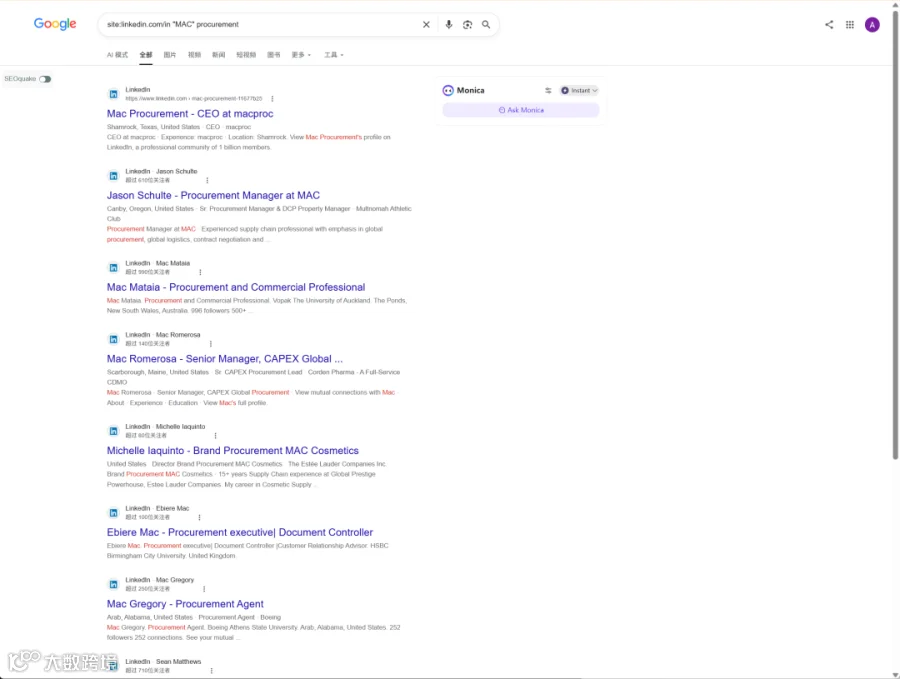
Task: Click LinkedIn favicon of Mac Mataia result
Action: coord(114,267)
